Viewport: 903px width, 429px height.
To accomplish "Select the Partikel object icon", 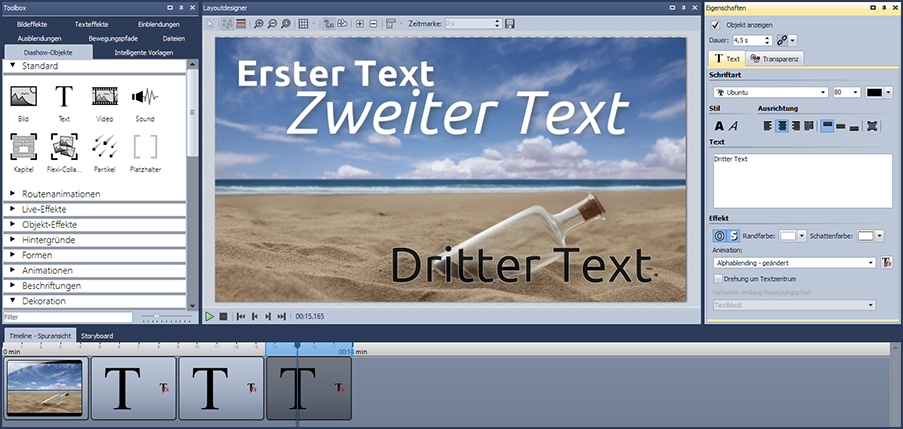I will click(104, 147).
